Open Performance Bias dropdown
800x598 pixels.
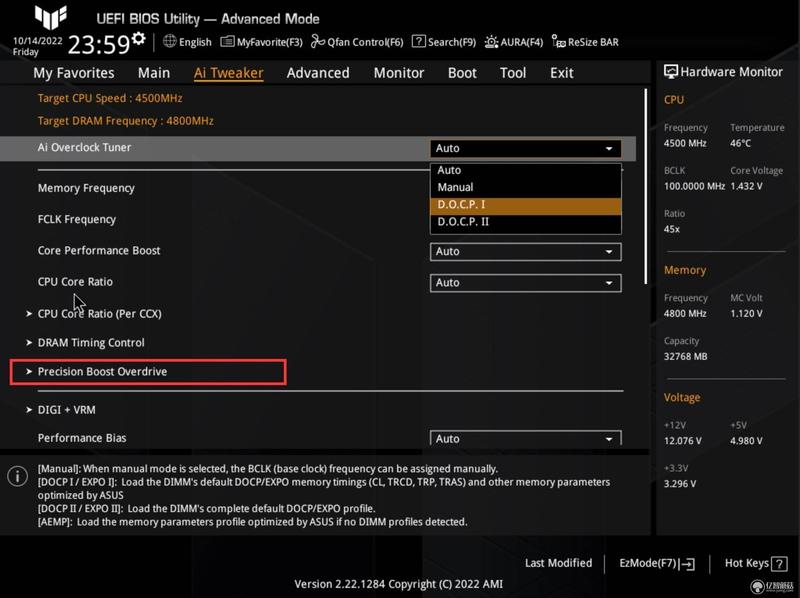point(526,438)
